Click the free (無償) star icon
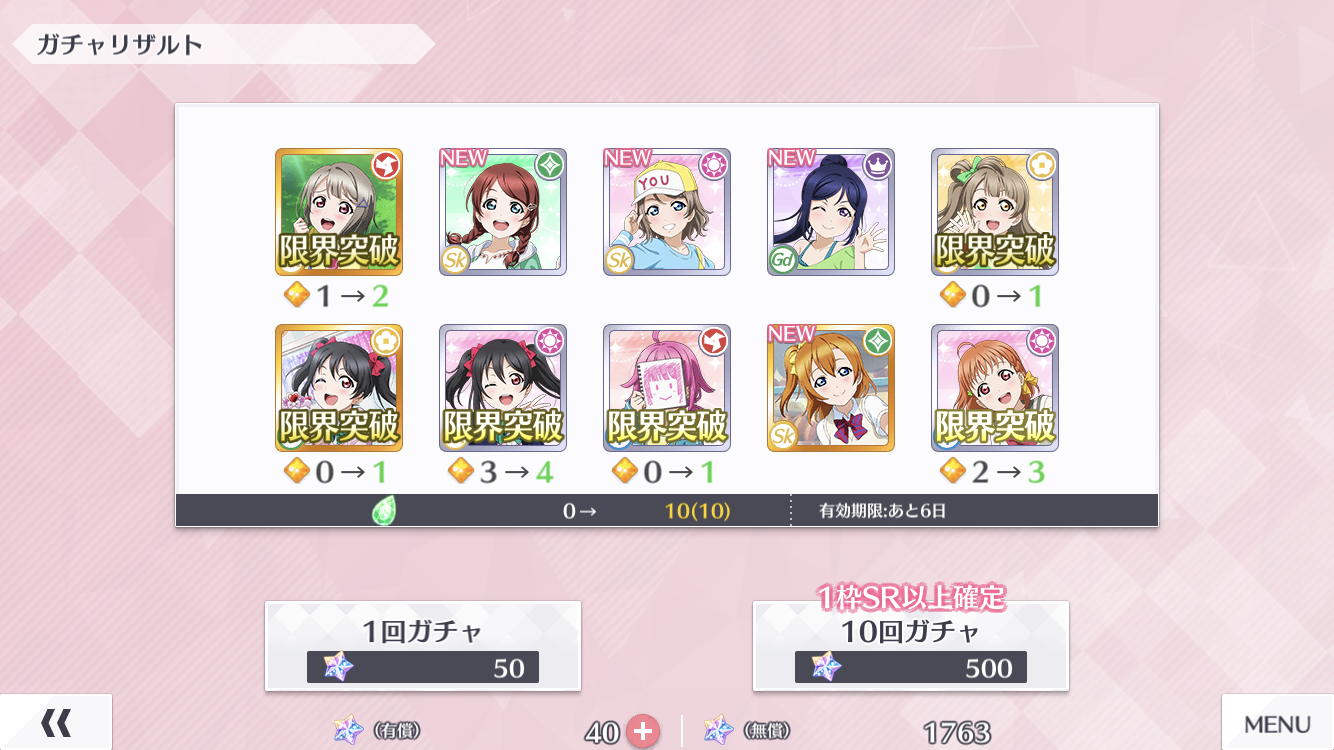The image size is (1334, 750). tap(718, 731)
